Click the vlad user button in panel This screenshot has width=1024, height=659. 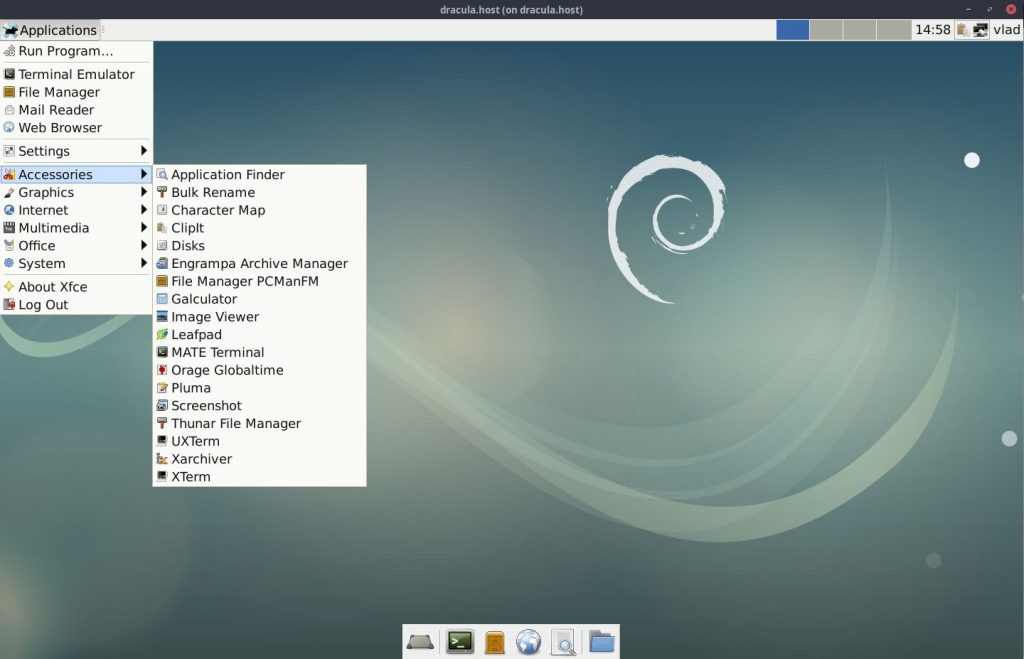pos(1006,30)
